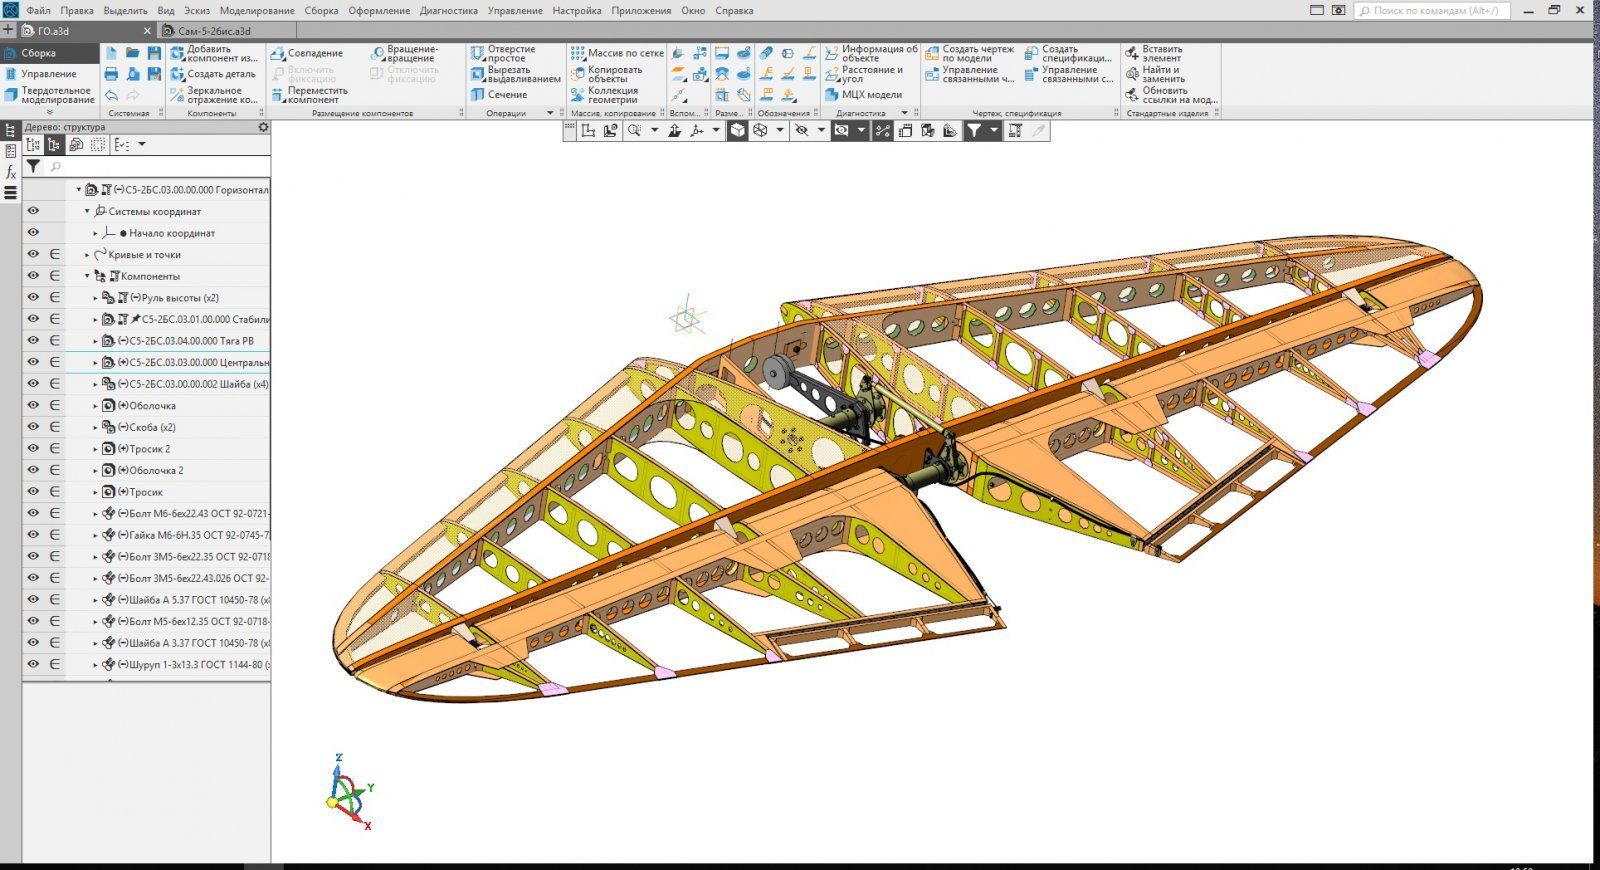Toggle visibility of Кривые и точки
This screenshot has height=870, width=1600.
pyautogui.click(x=33, y=254)
